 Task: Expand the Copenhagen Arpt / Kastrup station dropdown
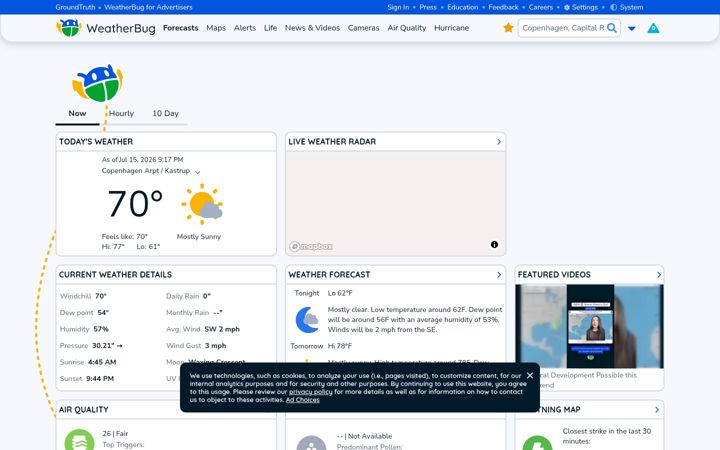tap(197, 172)
